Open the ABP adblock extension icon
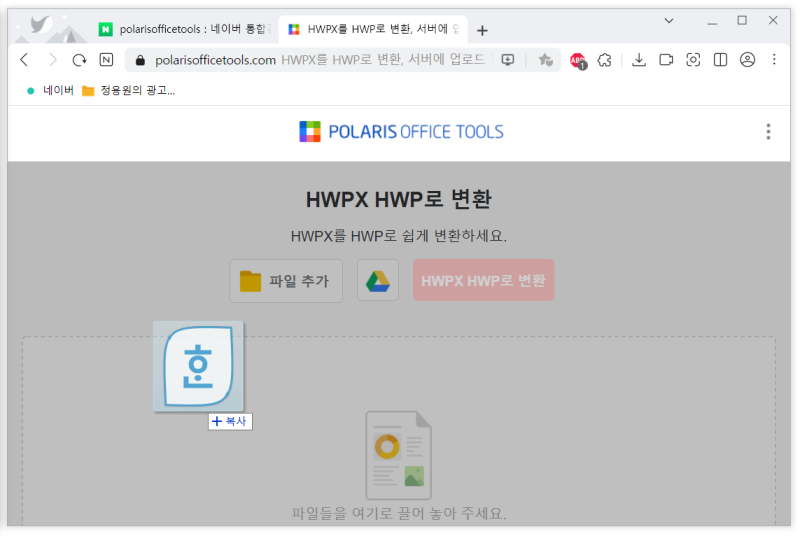800x536 pixels. pyautogui.click(x=578, y=61)
